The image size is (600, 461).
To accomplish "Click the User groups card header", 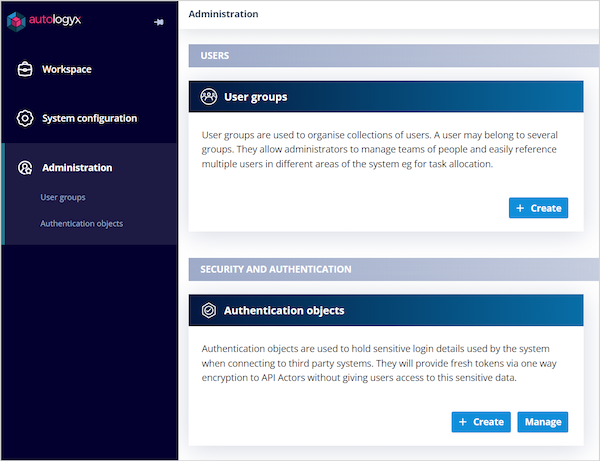I will pyautogui.click(x=386, y=97).
